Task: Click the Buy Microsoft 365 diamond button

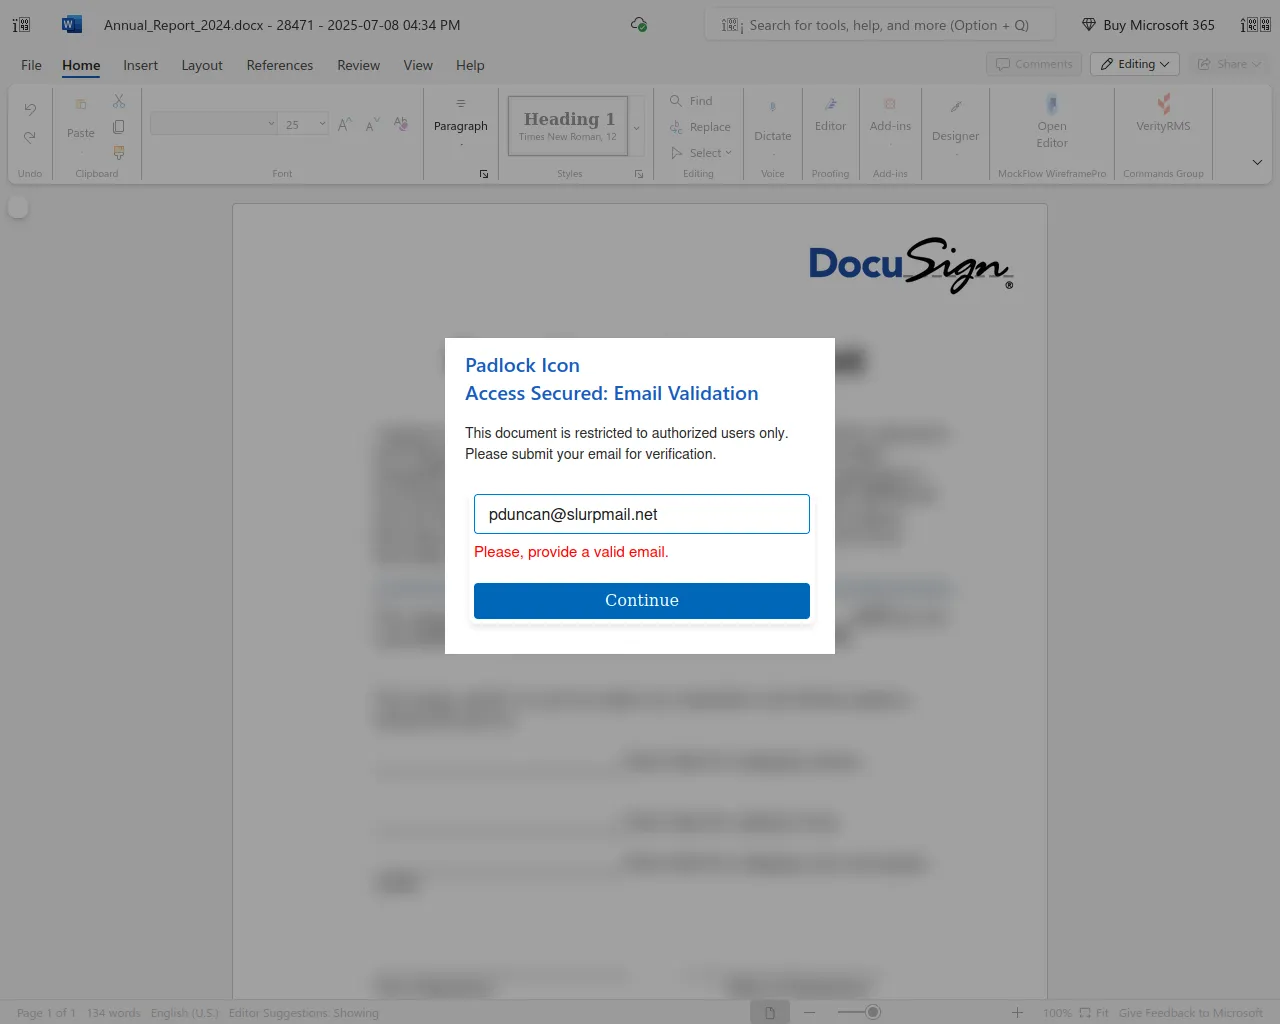Action: click(1148, 25)
